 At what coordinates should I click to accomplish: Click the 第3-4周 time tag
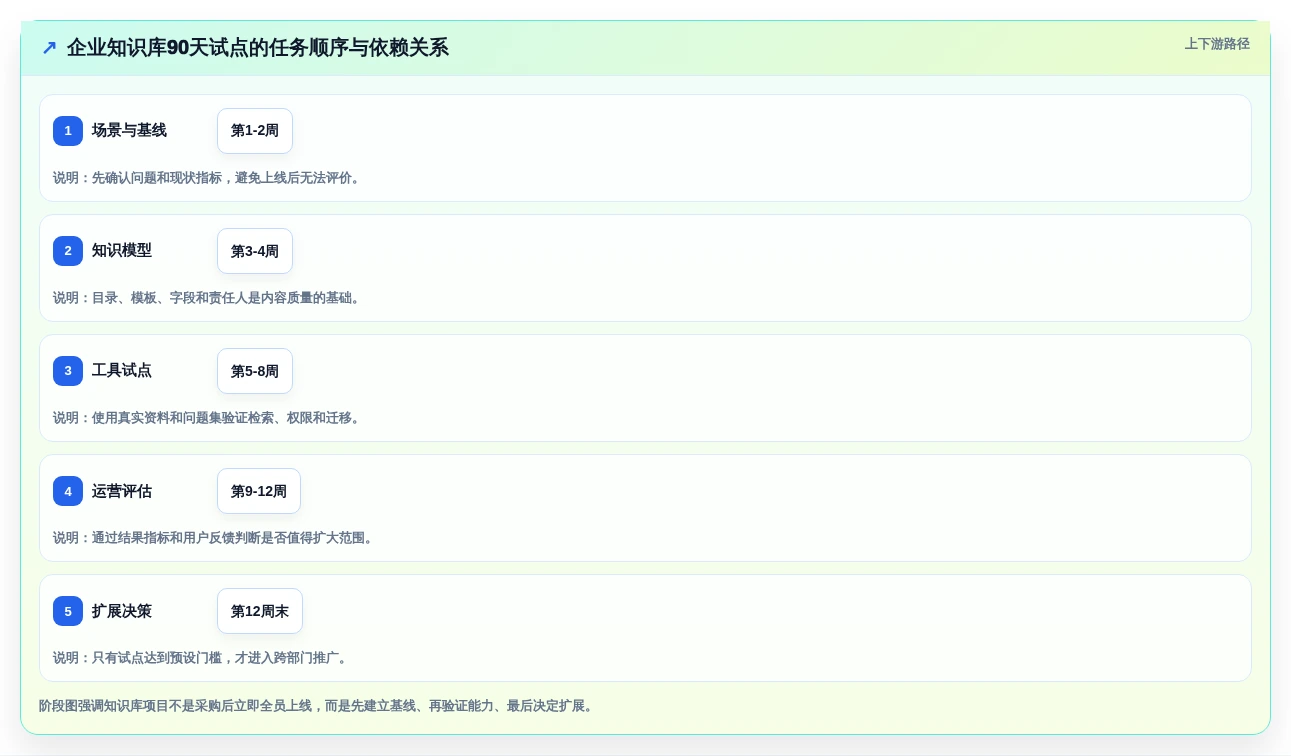click(x=255, y=251)
